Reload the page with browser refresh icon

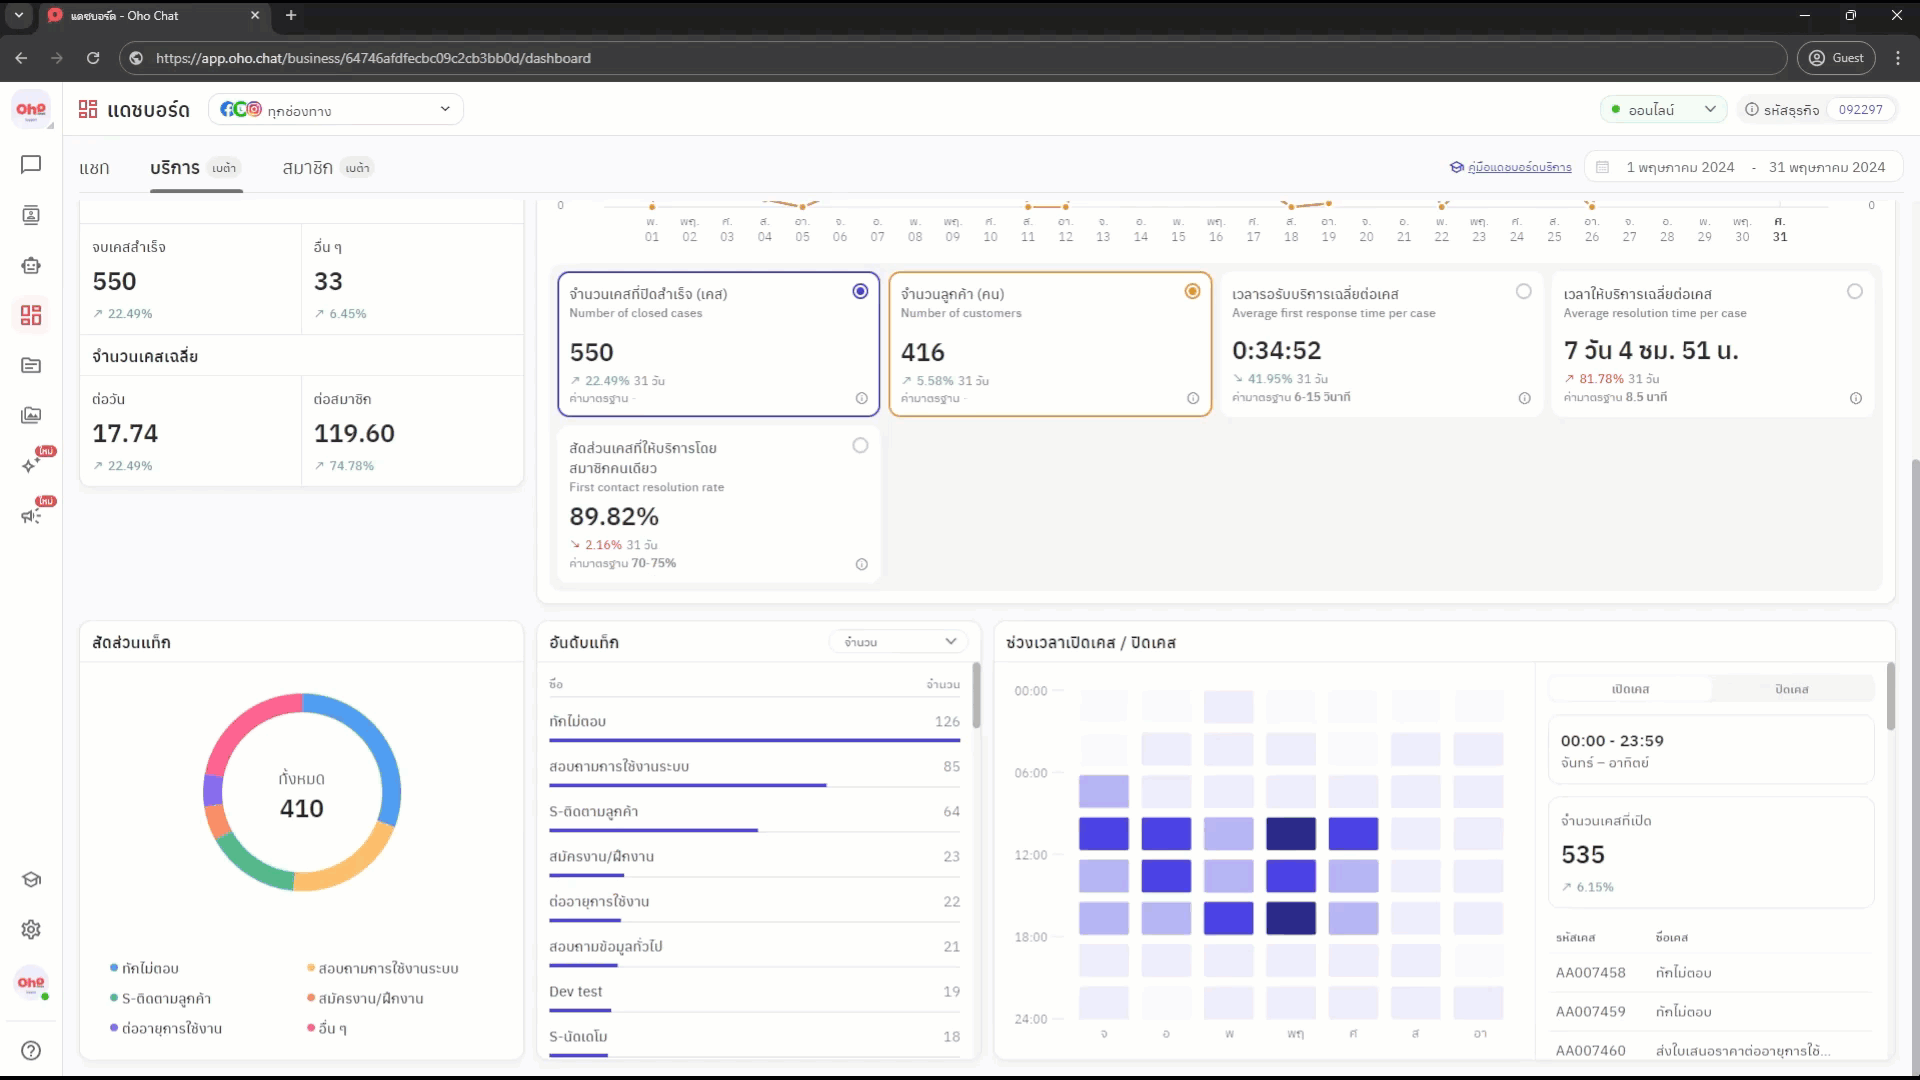pyautogui.click(x=93, y=58)
